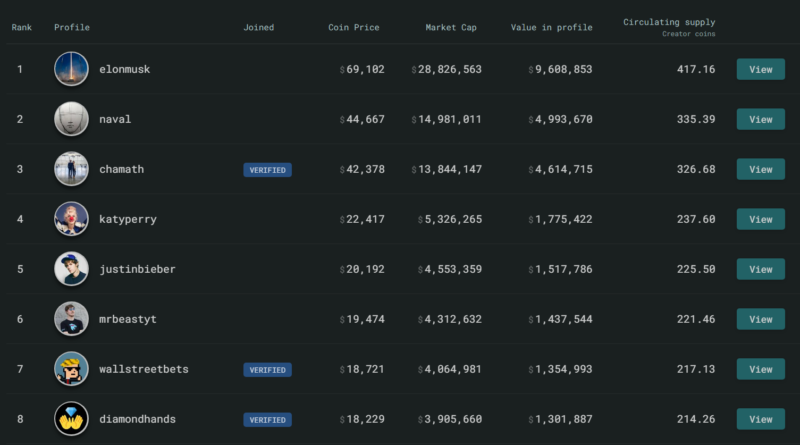The width and height of the screenshot is (800, 445).
Task: View elonmusk's profile
Action: [761, 69]
